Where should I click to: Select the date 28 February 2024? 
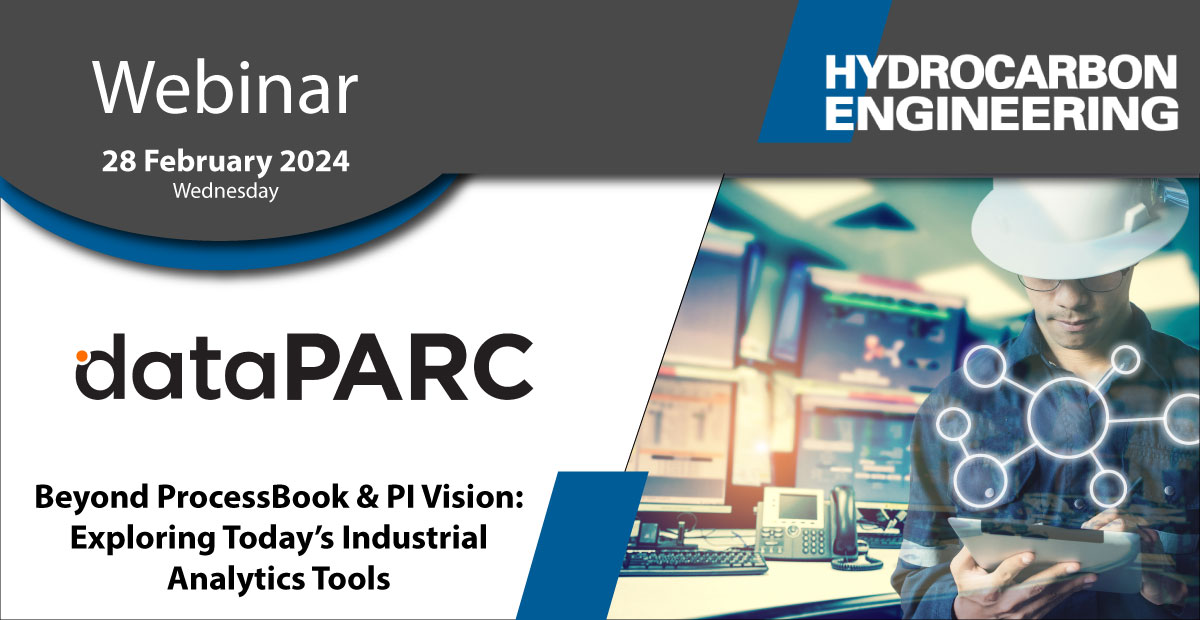226,162
